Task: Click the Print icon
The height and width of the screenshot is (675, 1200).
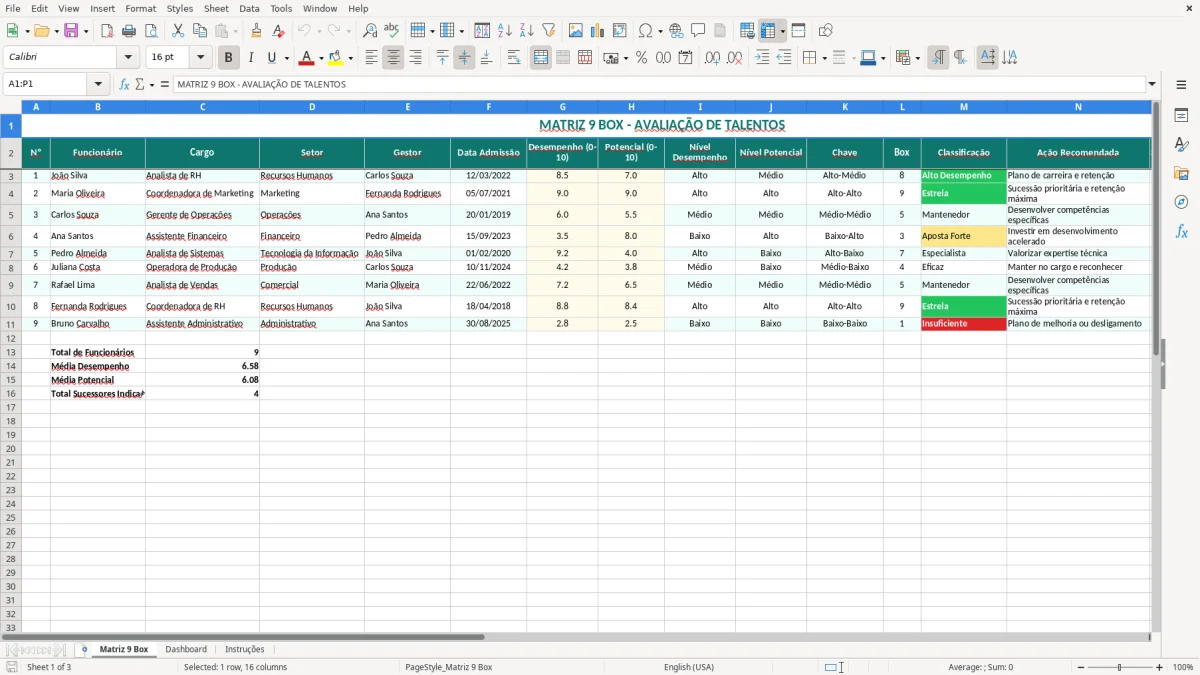Action: tap(129, 31)
